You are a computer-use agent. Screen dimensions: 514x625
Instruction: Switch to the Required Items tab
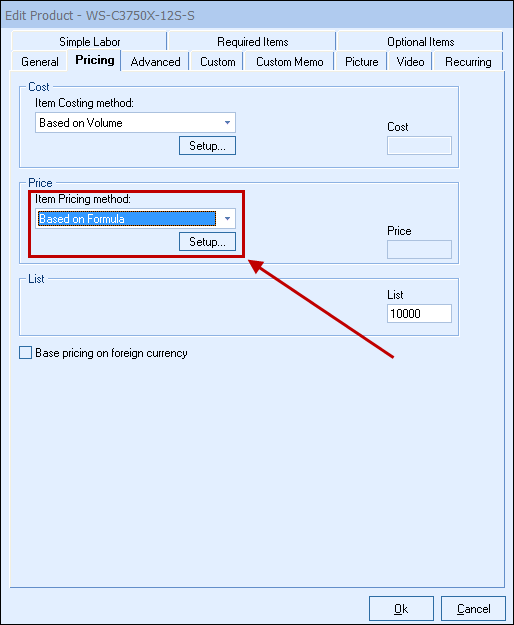coord(252,41)
